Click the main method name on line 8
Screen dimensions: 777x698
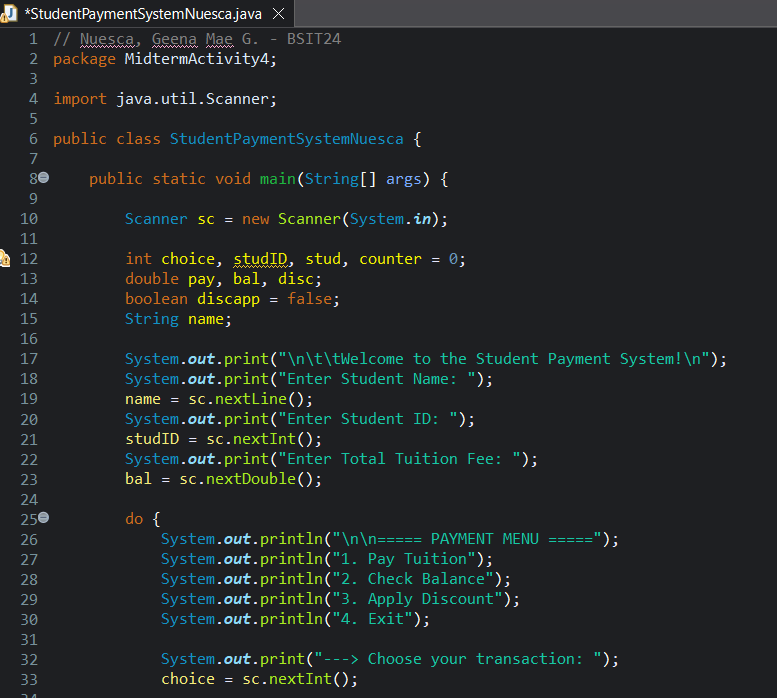(x=278, y=179)
